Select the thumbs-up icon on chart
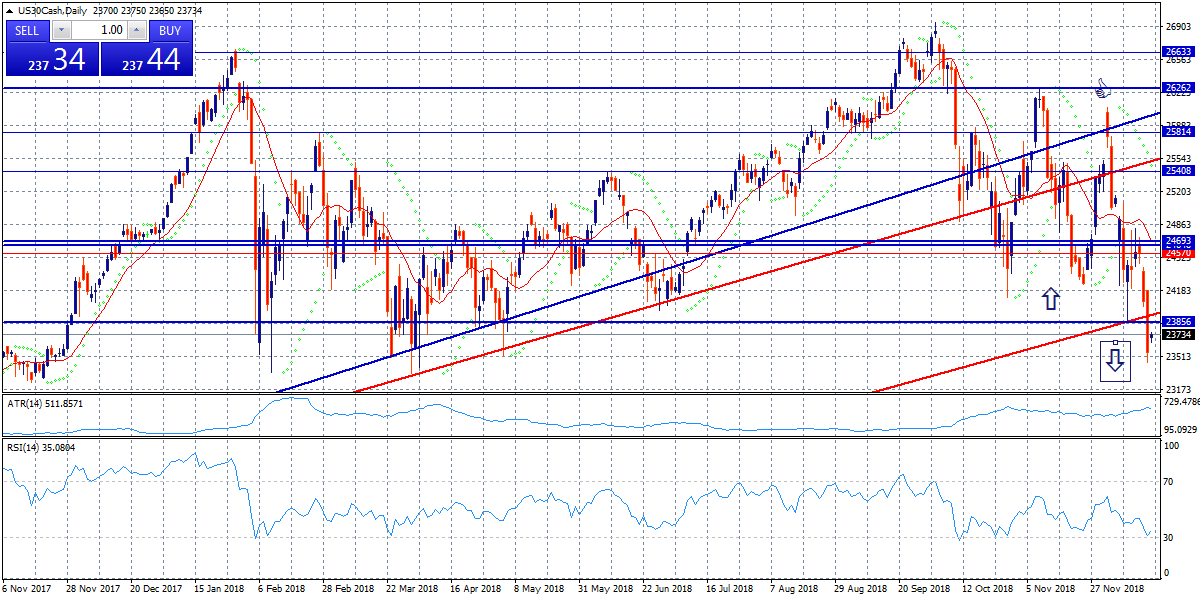 click(x=1102, y=89)
